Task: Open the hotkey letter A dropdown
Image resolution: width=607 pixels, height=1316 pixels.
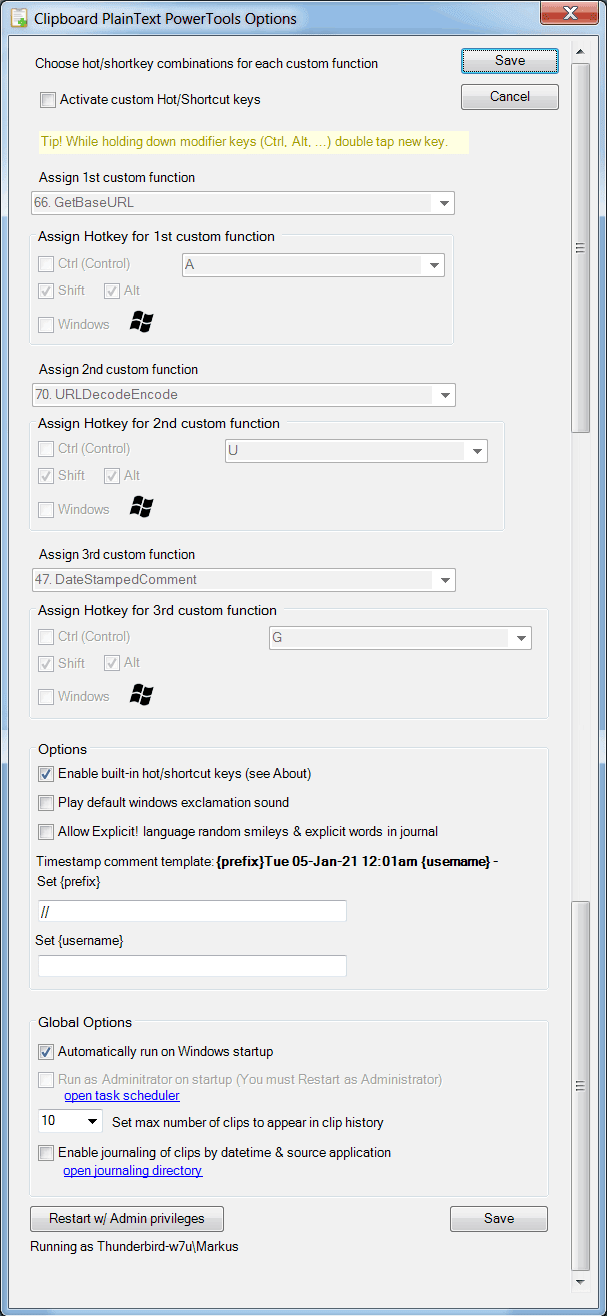Action: 313,265
